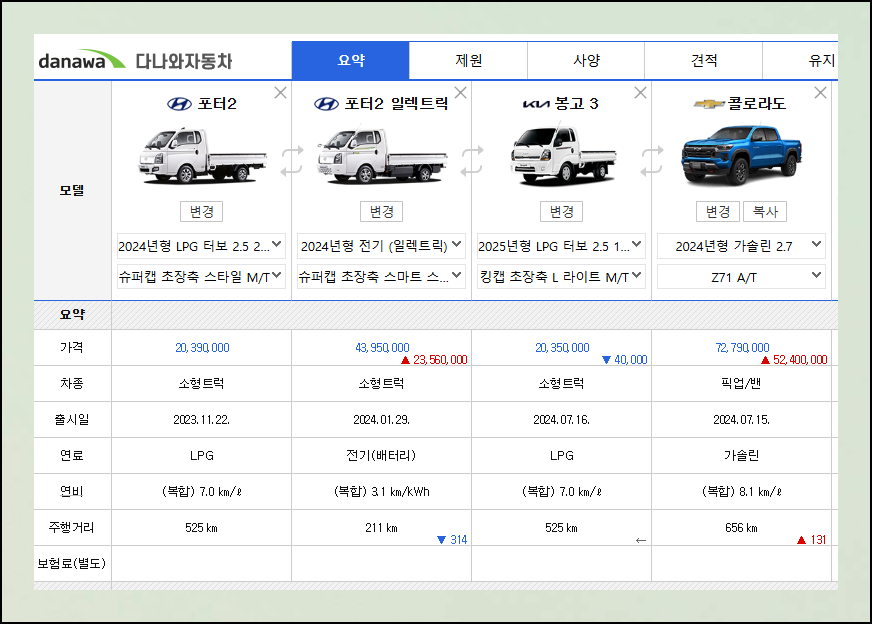Screen dimensions: 872x624
Task: Remove 포터2 from comparison with X icon
Action: (x=280, y=93)
